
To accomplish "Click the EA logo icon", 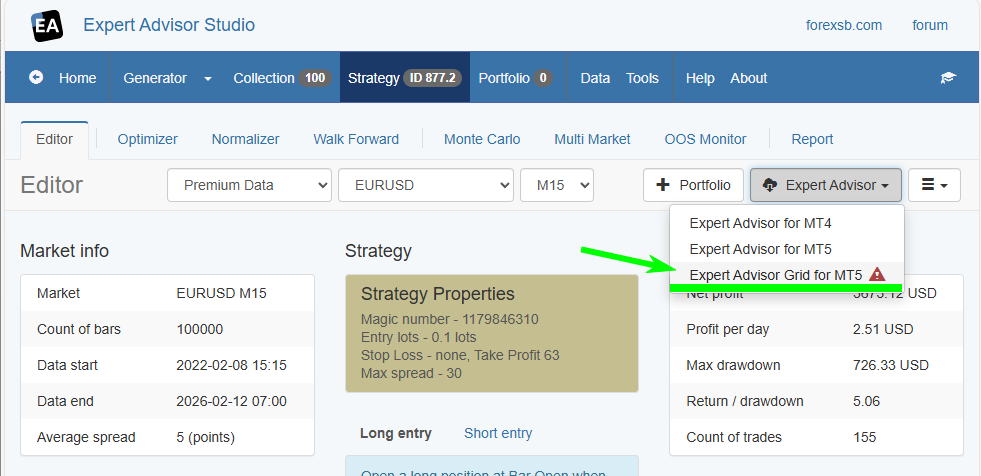I will coord(46,26).
